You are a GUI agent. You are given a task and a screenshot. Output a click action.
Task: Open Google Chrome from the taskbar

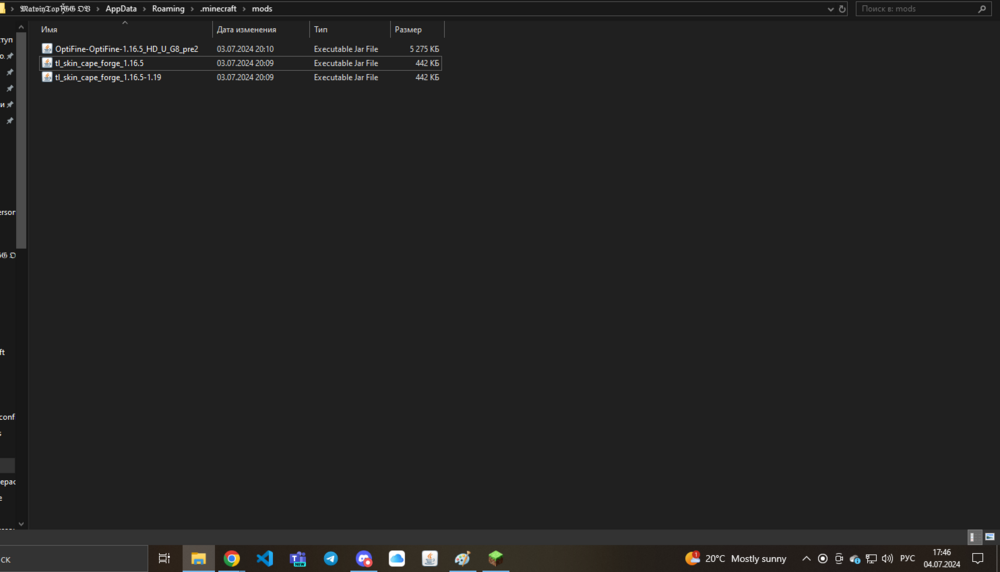(232, 559)
